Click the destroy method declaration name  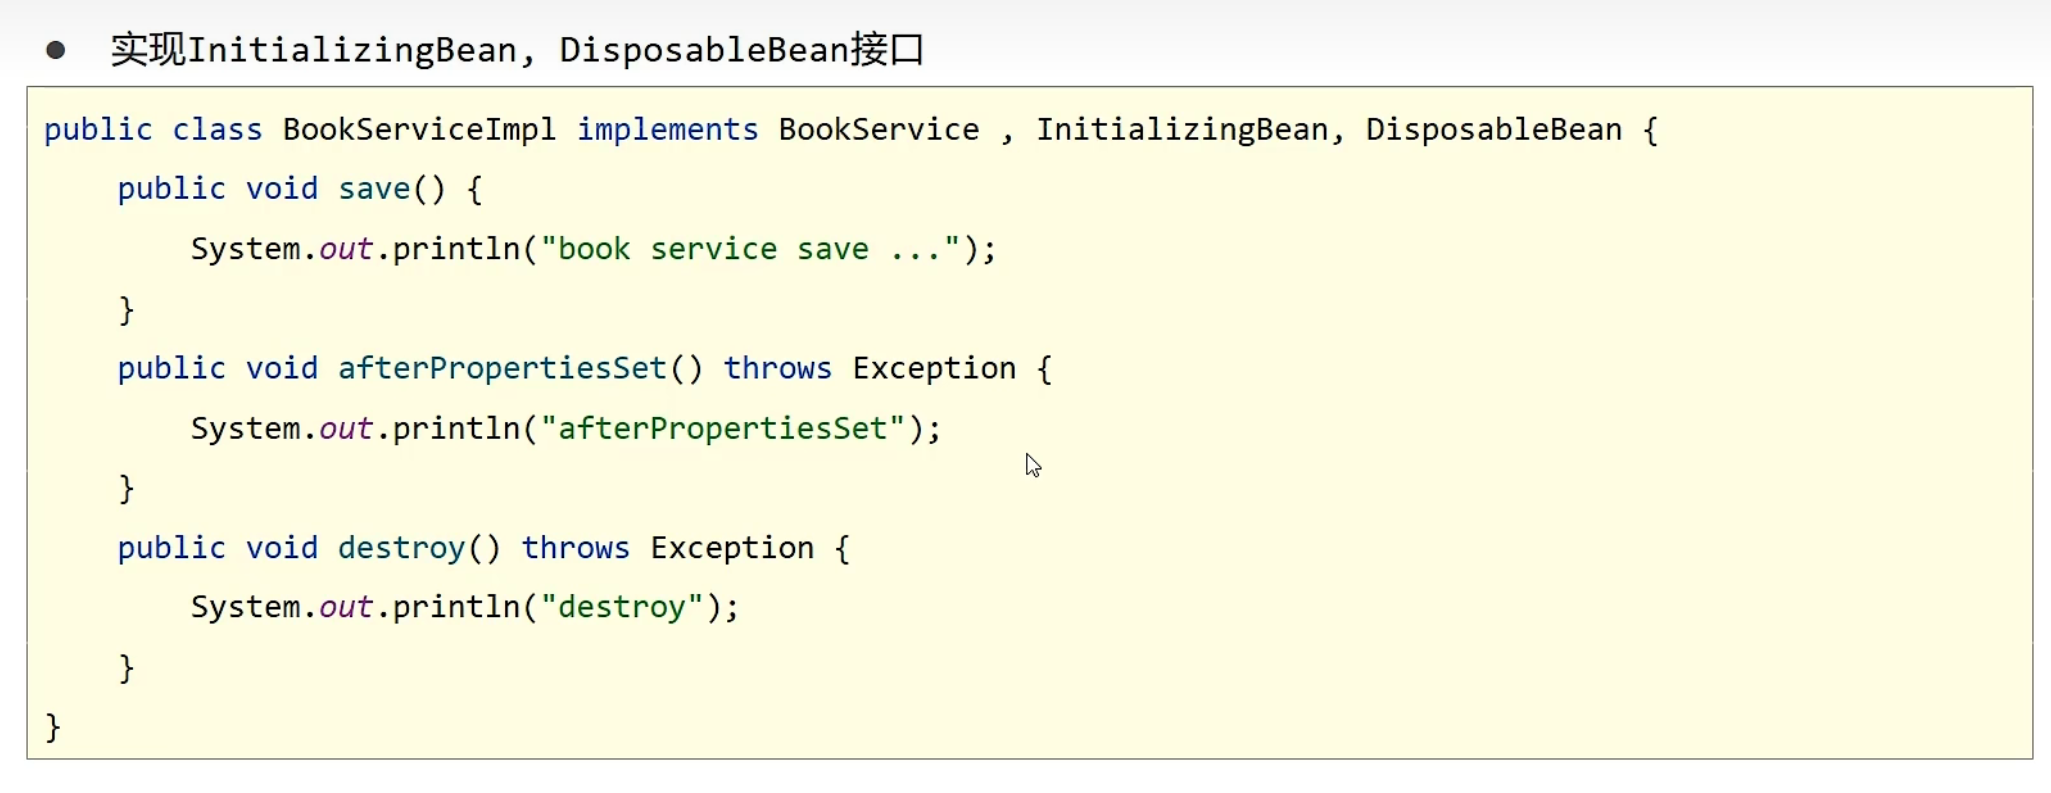(401, 548)
